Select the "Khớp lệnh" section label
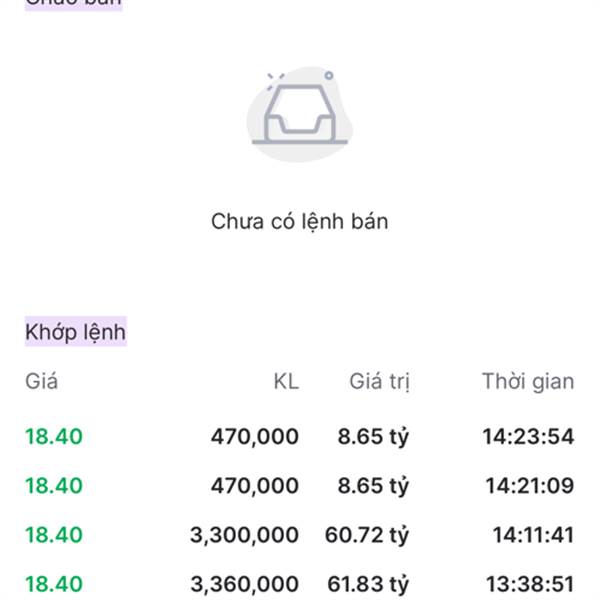The width and height of the screenshot is (600, 600). point(76,332)
